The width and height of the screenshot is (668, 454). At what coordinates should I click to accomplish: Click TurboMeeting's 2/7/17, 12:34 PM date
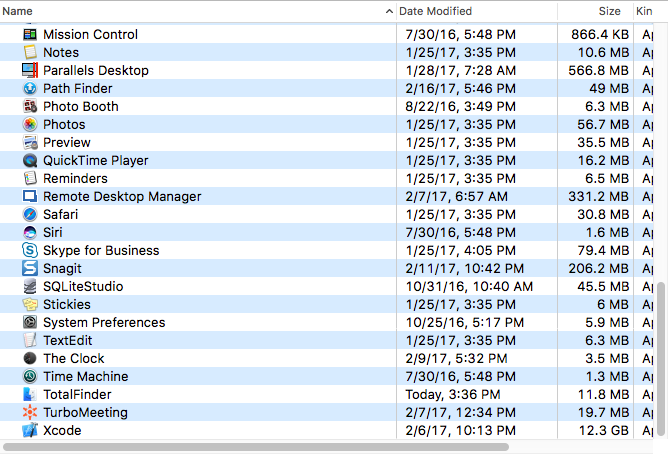pyautogui.click(x=461, y=413)
